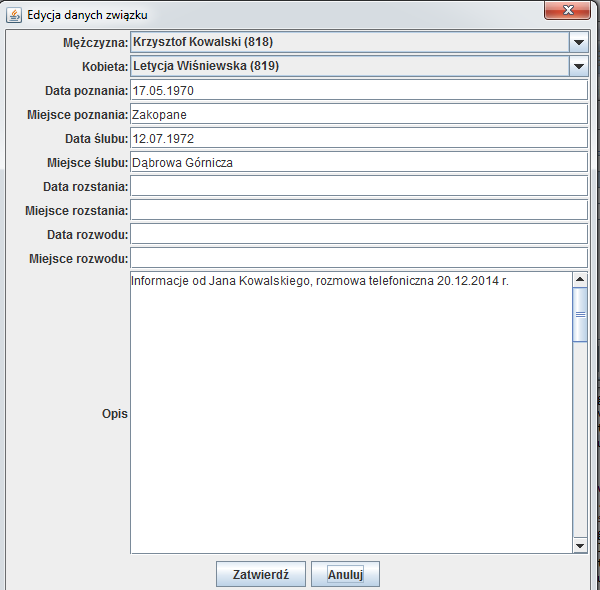The width and height of the screenshot is (600, 590).
Task: Click the Opis label
Action: tap(114, 414)
